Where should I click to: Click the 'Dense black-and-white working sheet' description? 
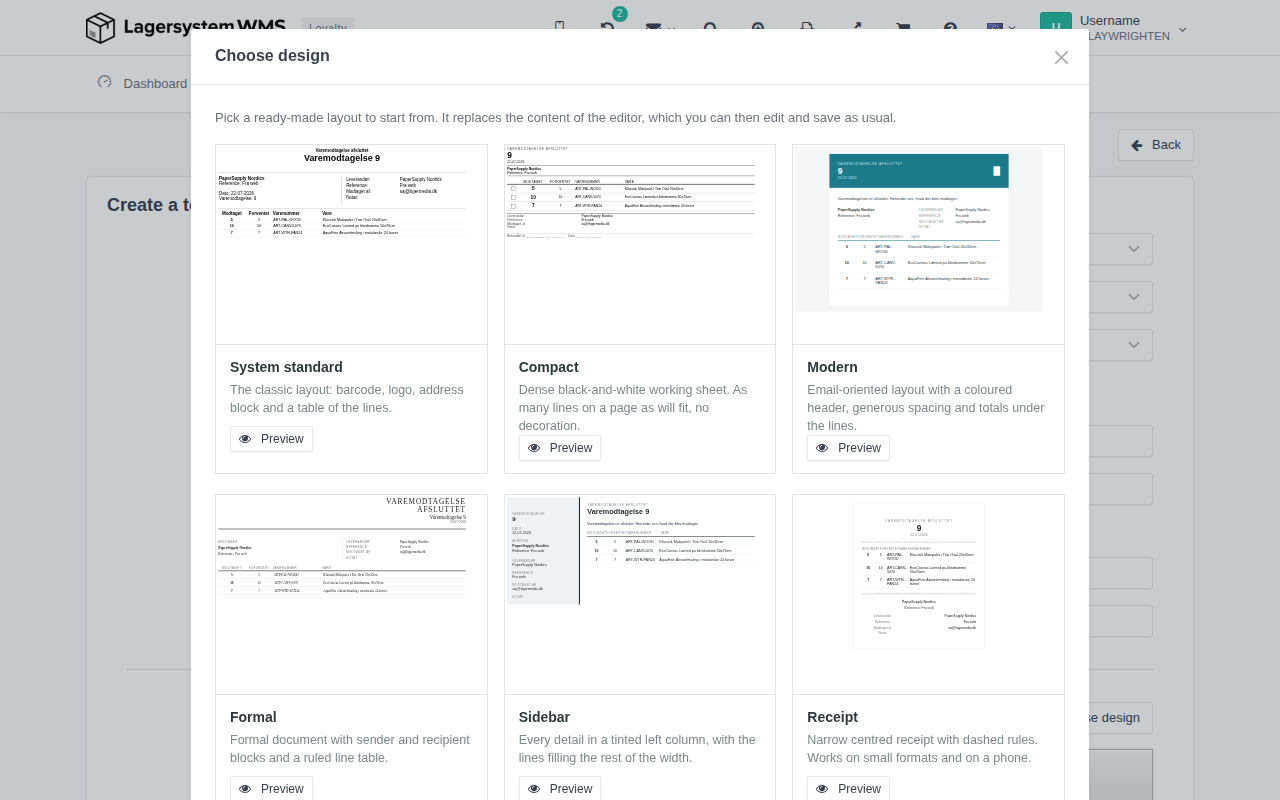[636, 408]
